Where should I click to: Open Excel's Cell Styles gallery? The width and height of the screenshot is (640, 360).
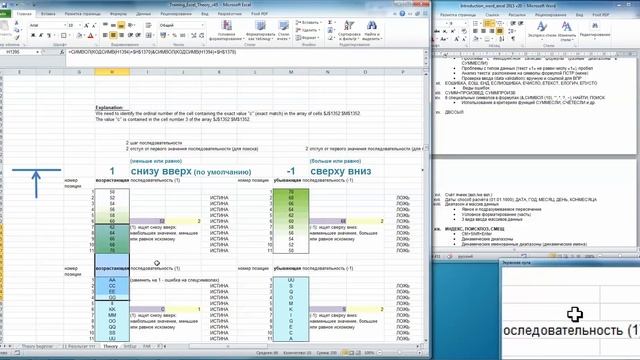(284, 30)
